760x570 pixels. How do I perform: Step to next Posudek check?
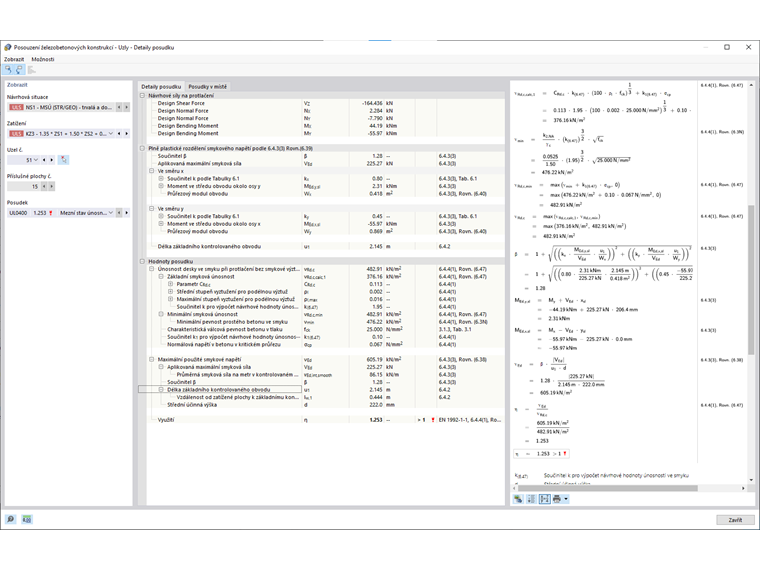click(127, 213)
